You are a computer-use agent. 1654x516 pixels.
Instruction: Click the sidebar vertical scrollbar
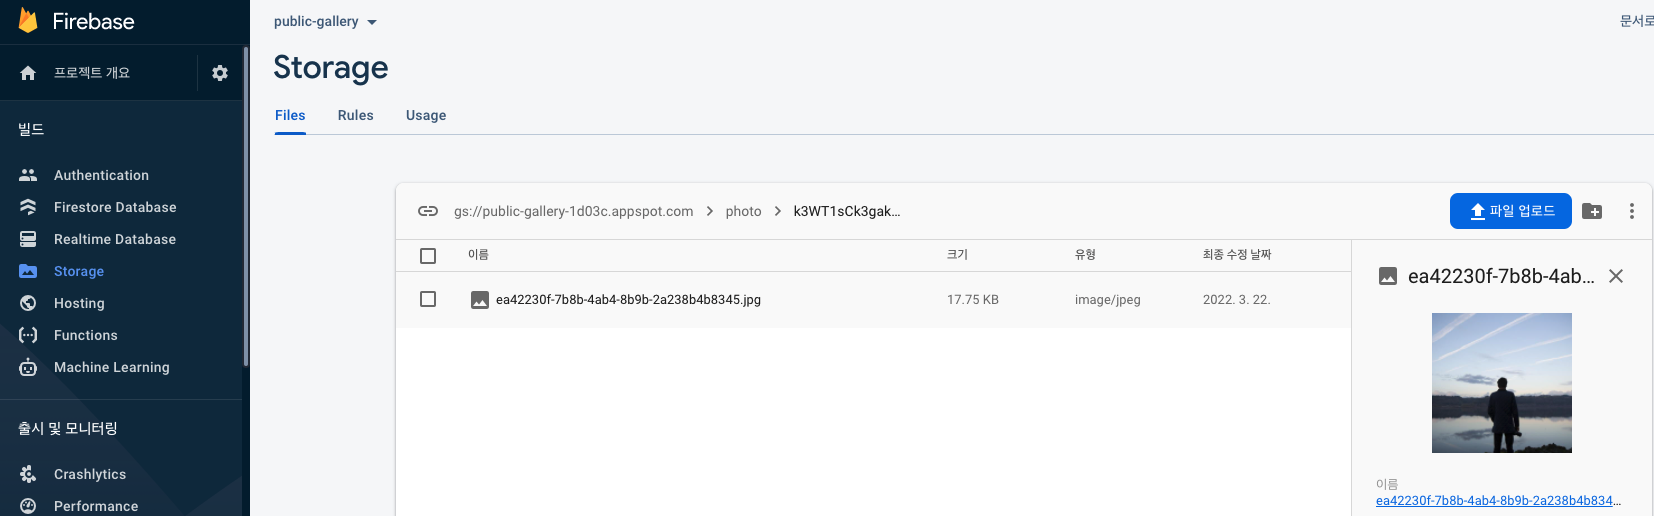click(x=246, y=206)
